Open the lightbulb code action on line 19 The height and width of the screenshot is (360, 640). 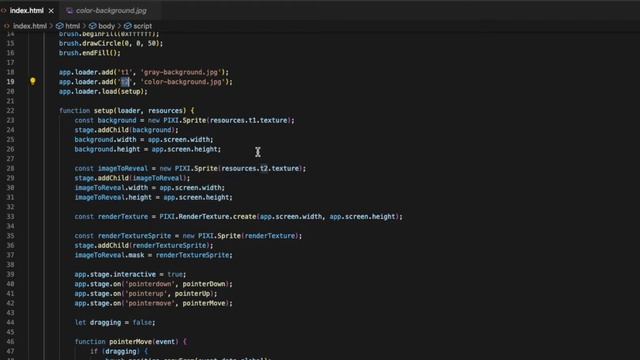(x=33, y=81)
